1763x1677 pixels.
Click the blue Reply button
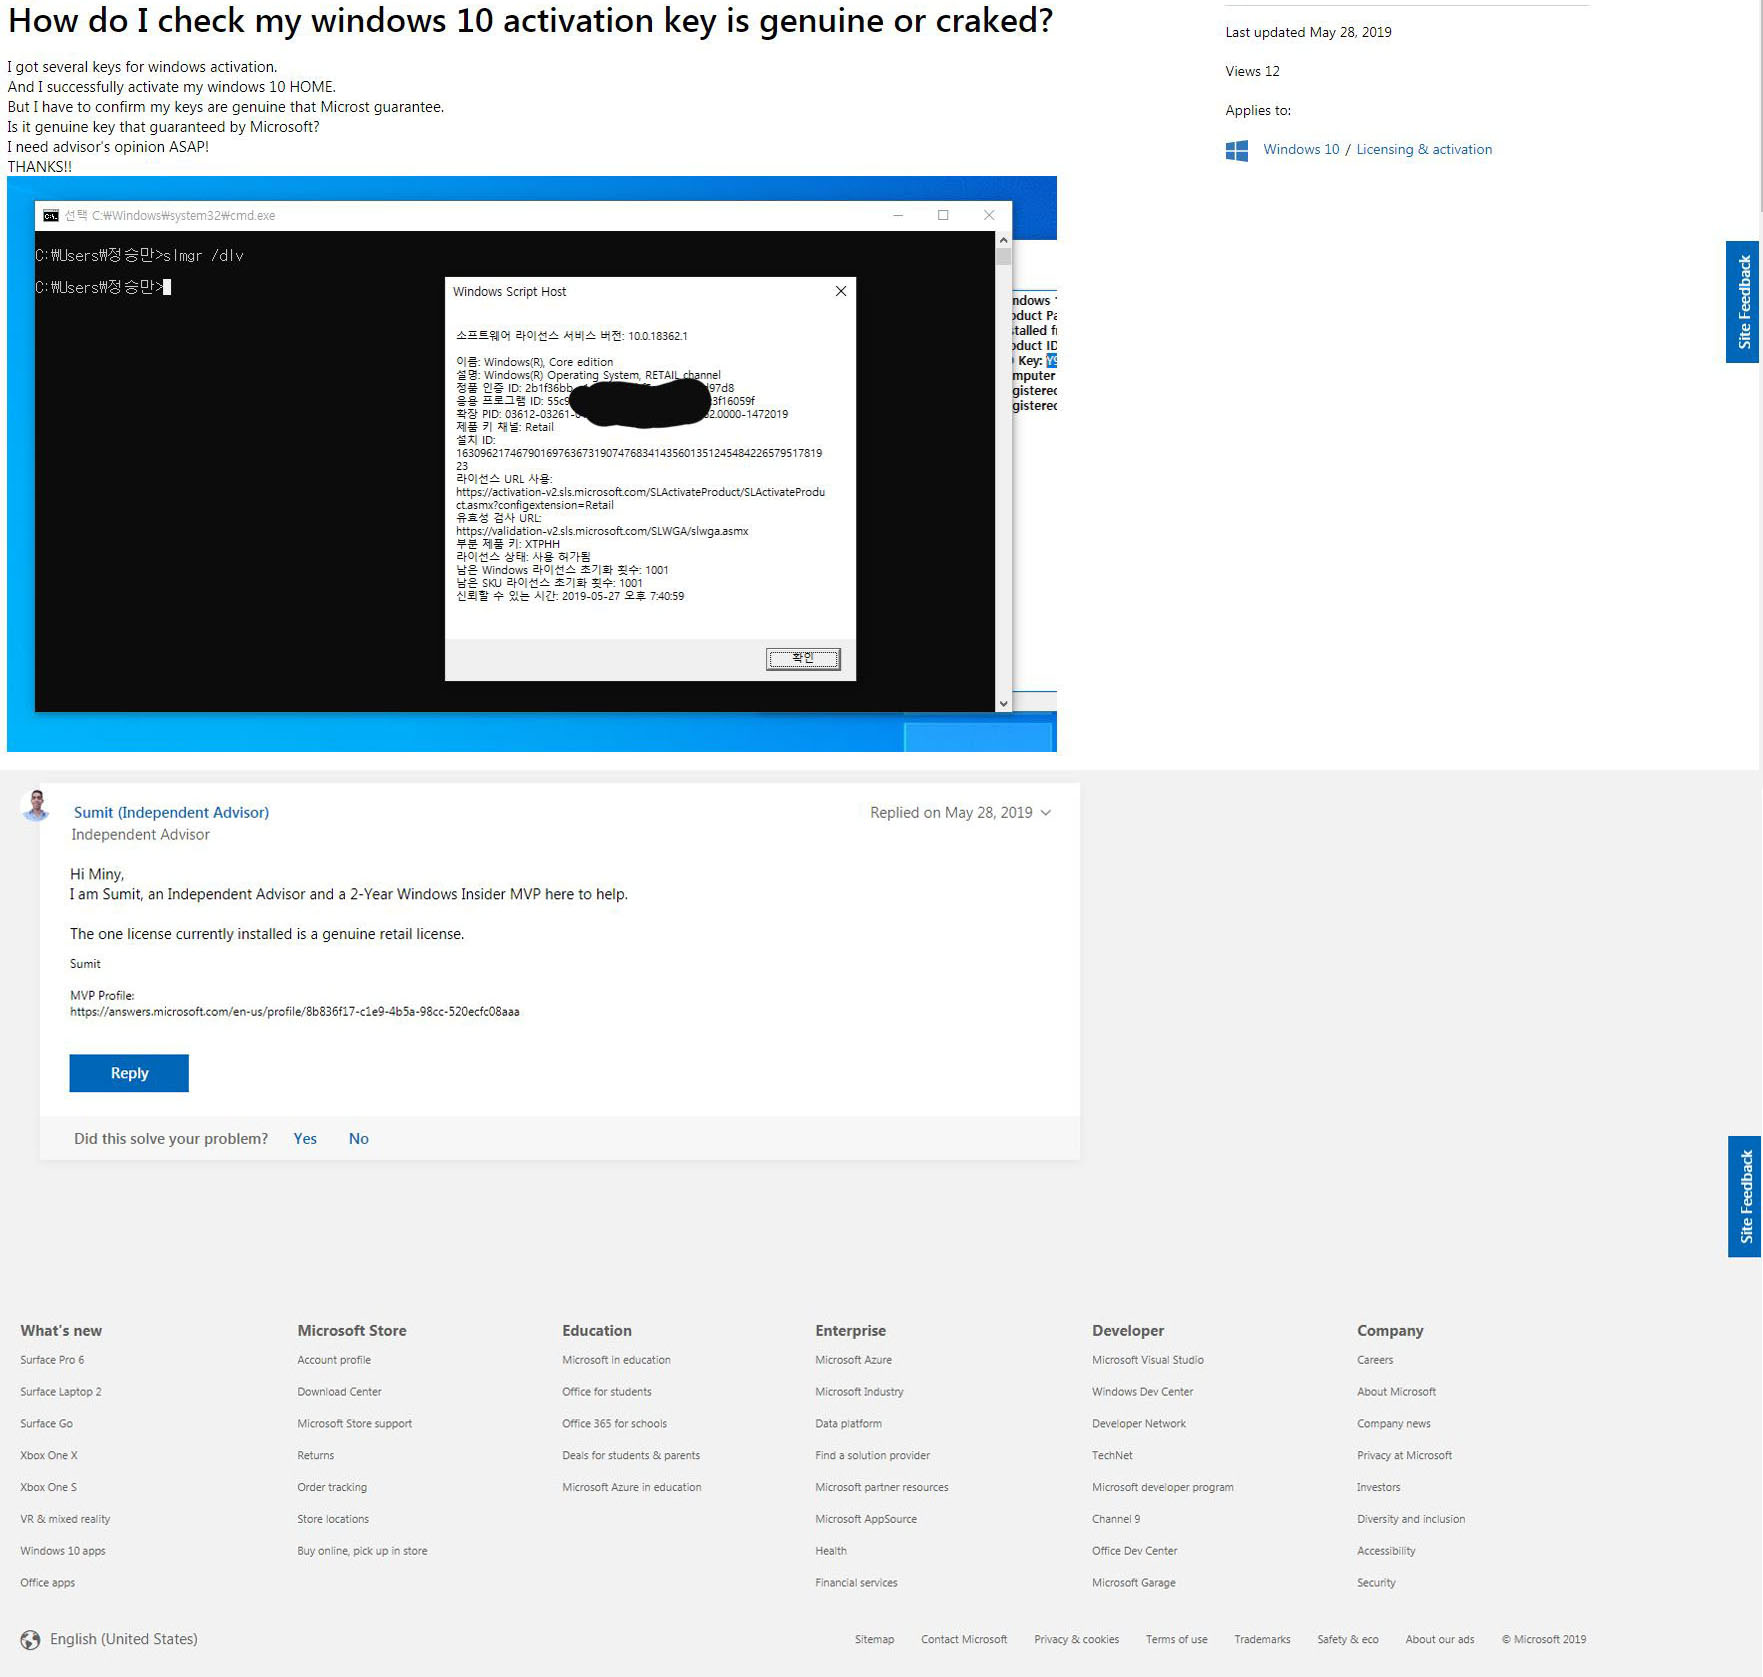(x=129, y=1073)
